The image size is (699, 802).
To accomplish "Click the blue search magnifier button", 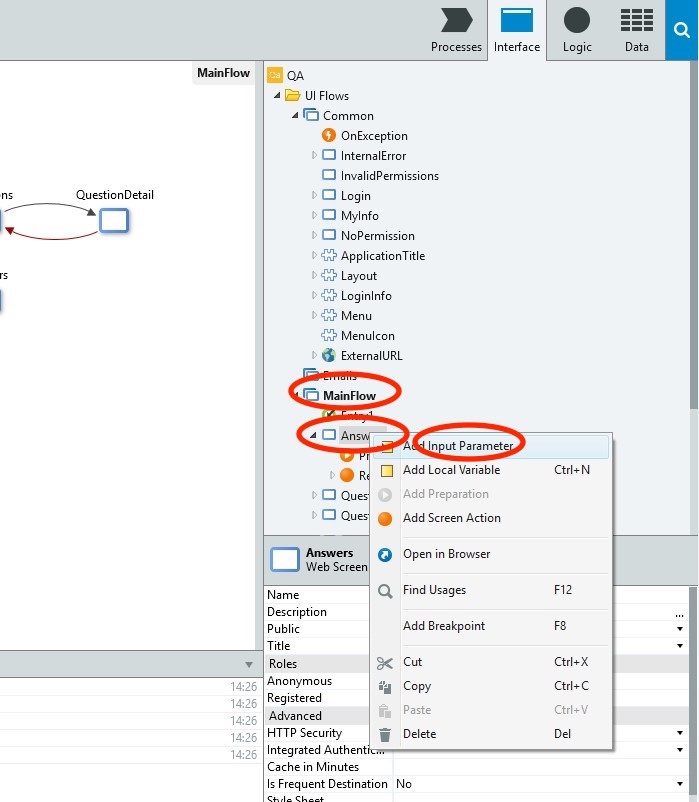I will [682, 30].
